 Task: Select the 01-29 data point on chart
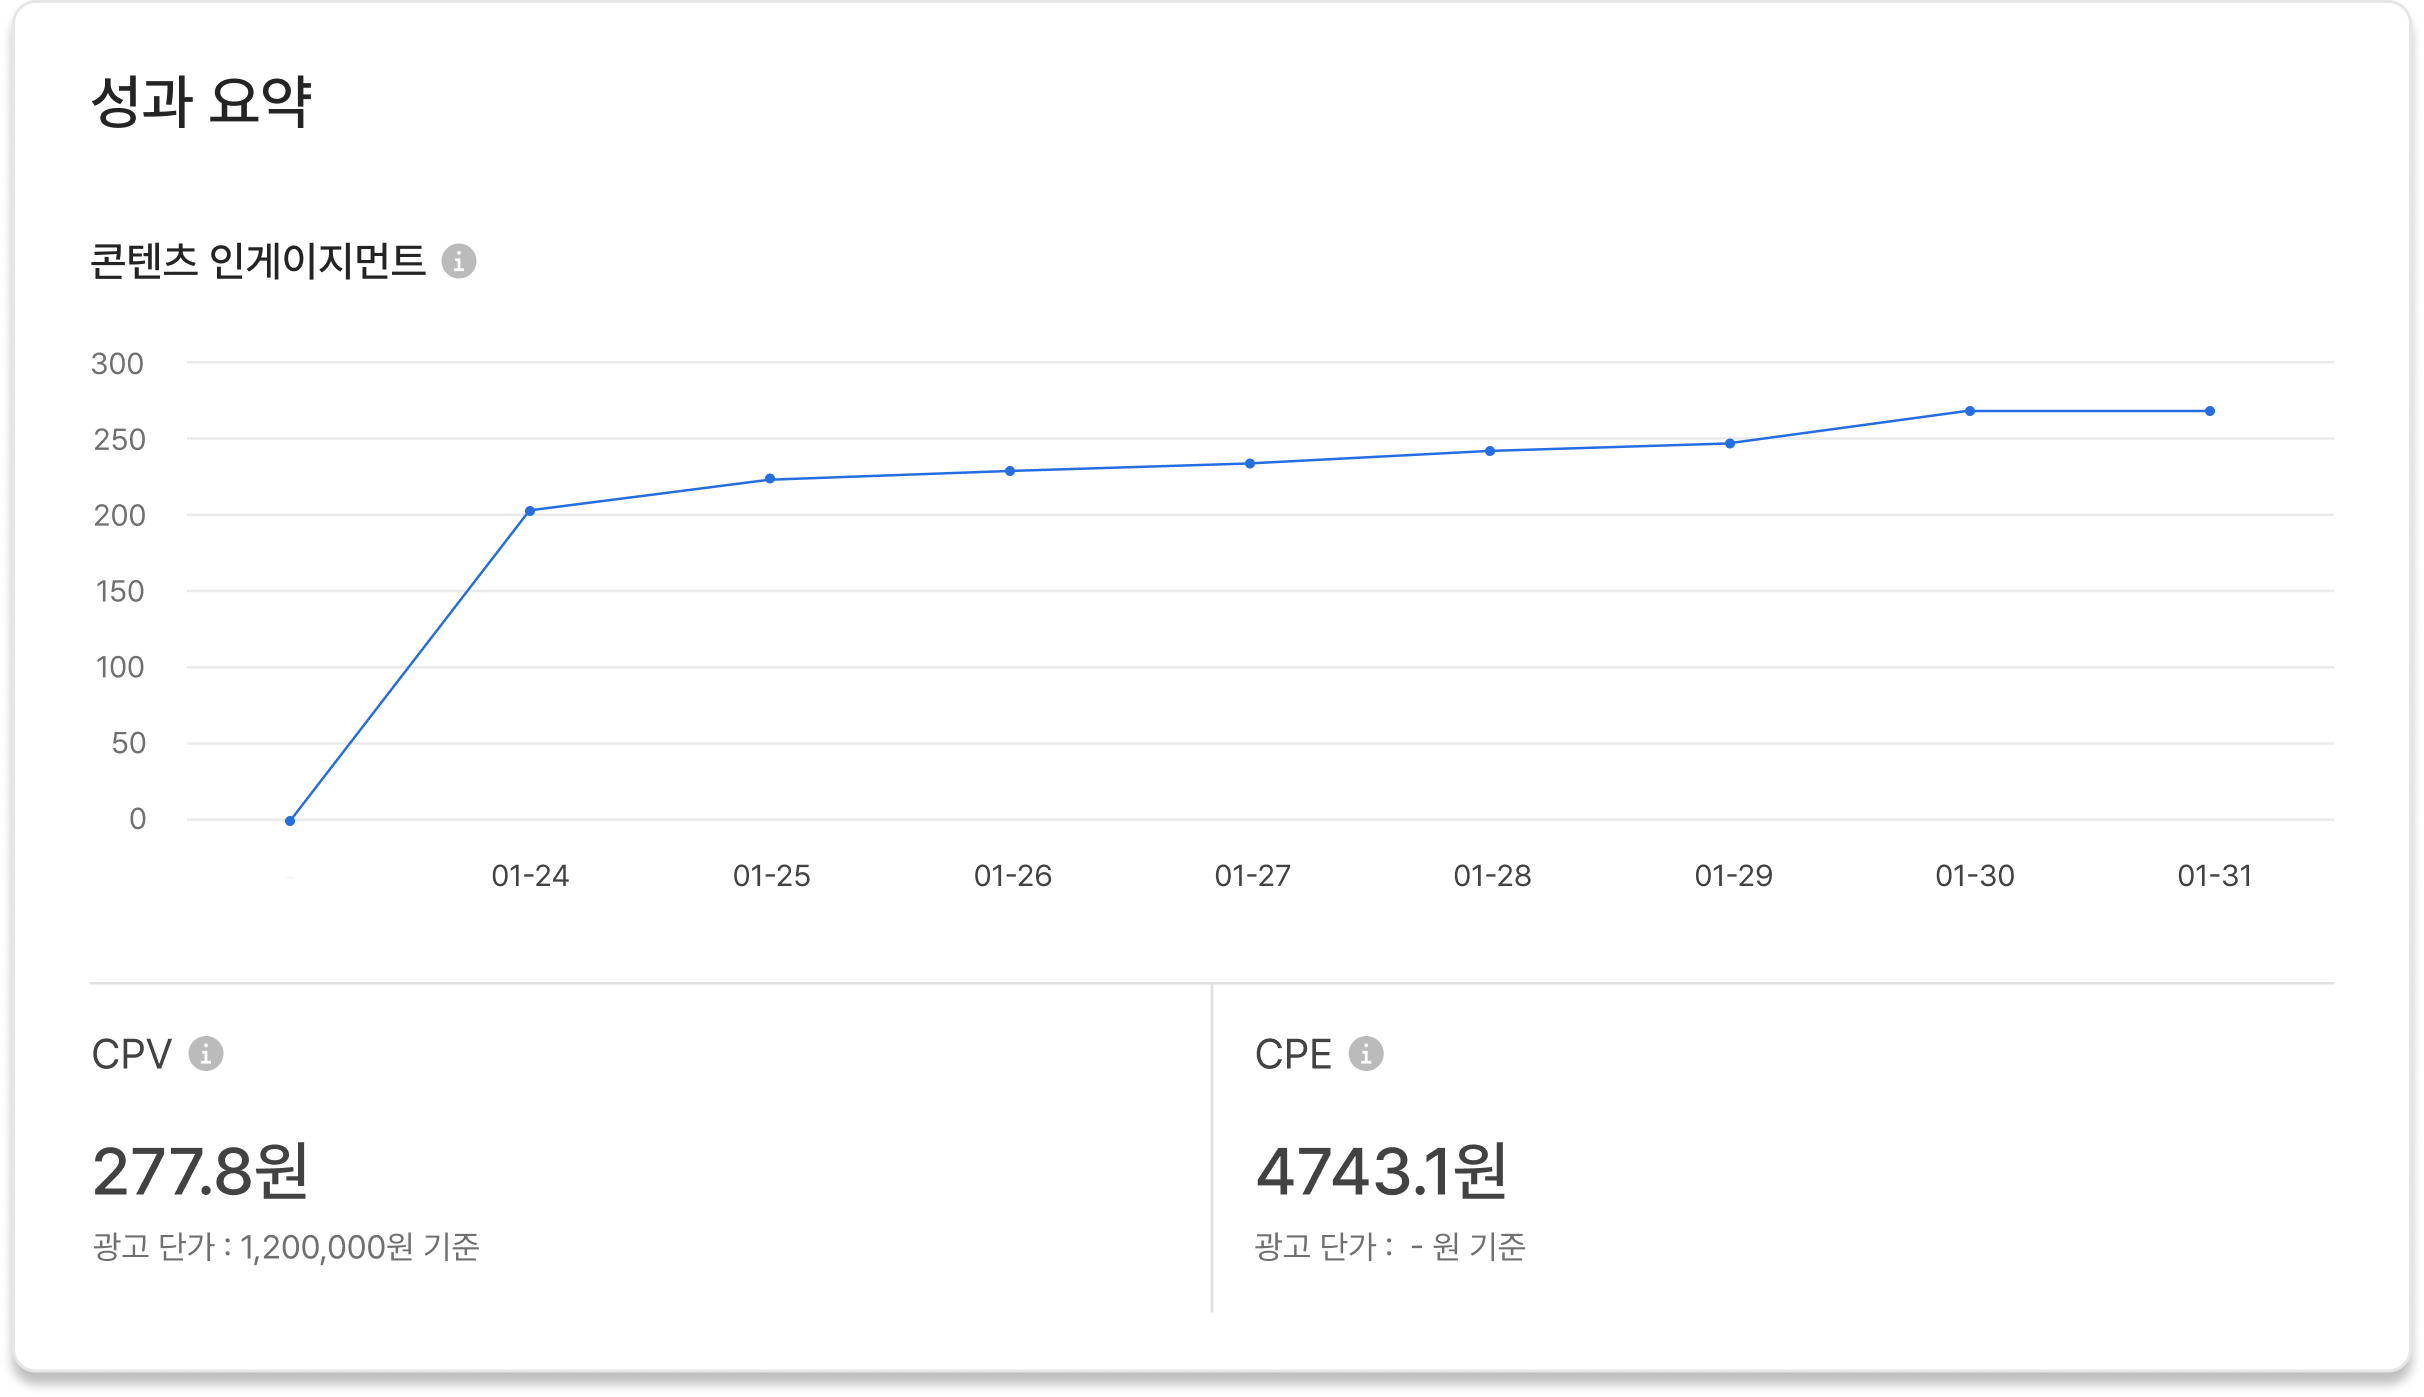1730,443
